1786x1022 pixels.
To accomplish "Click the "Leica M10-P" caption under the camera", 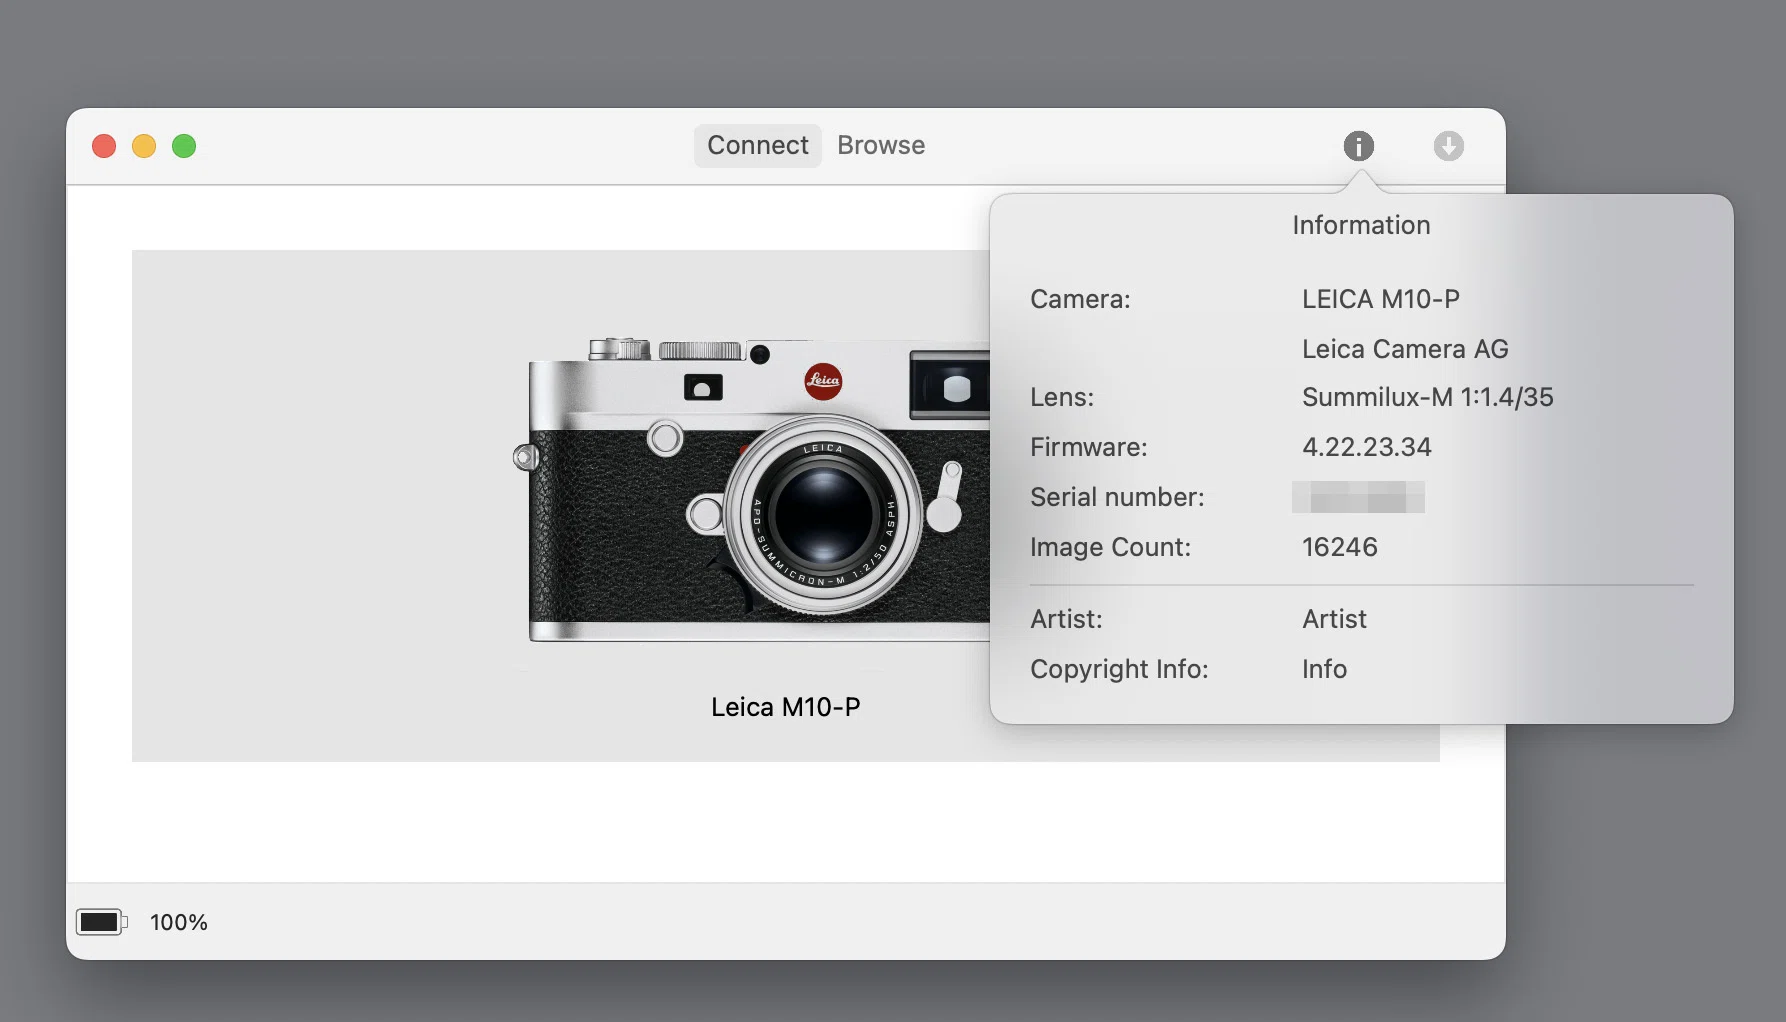I will coord(785,707).
